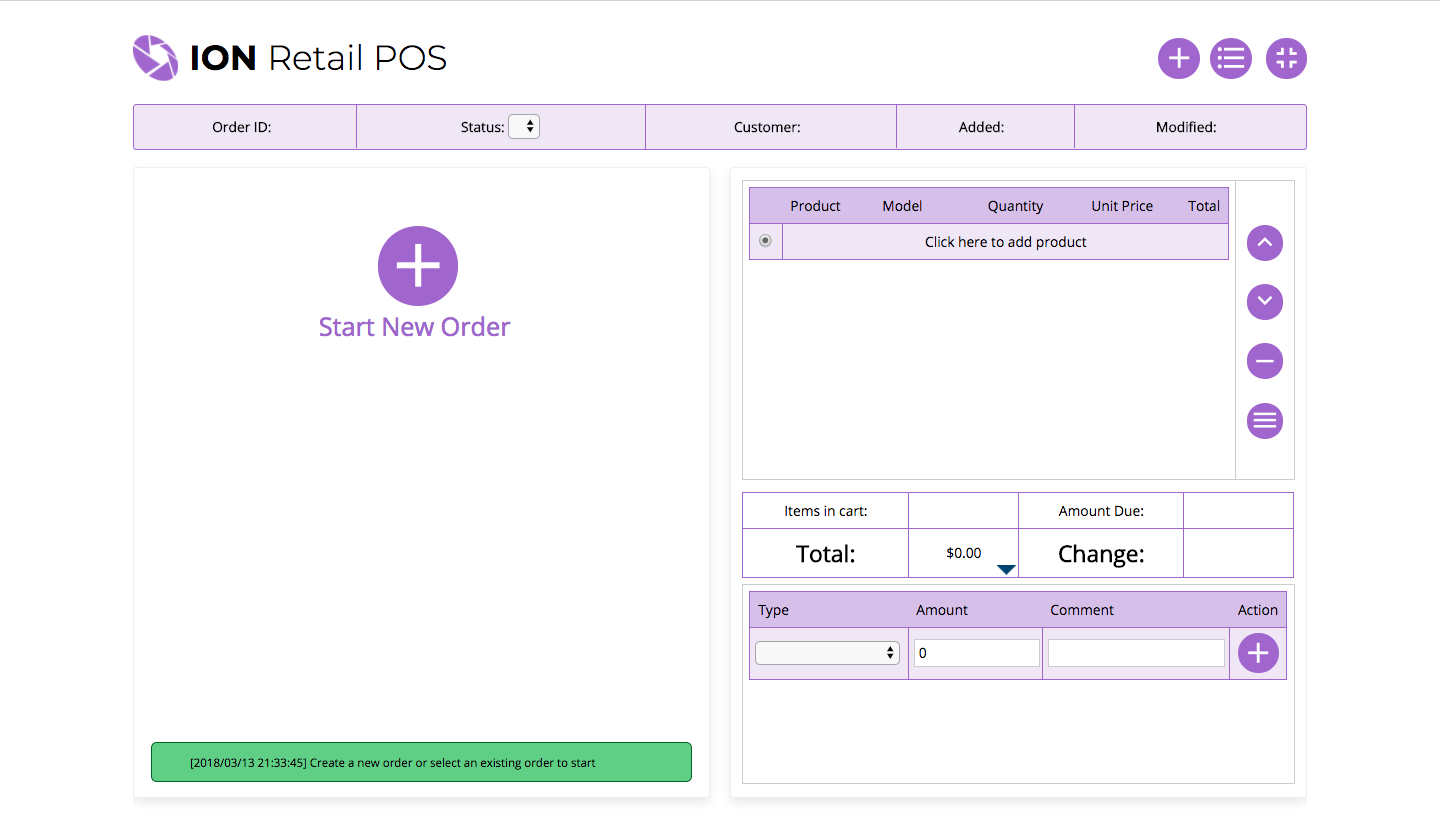Click the payment Comment input field
The width and height of the screenshot is (1440, 827).
pos(1135,653)
